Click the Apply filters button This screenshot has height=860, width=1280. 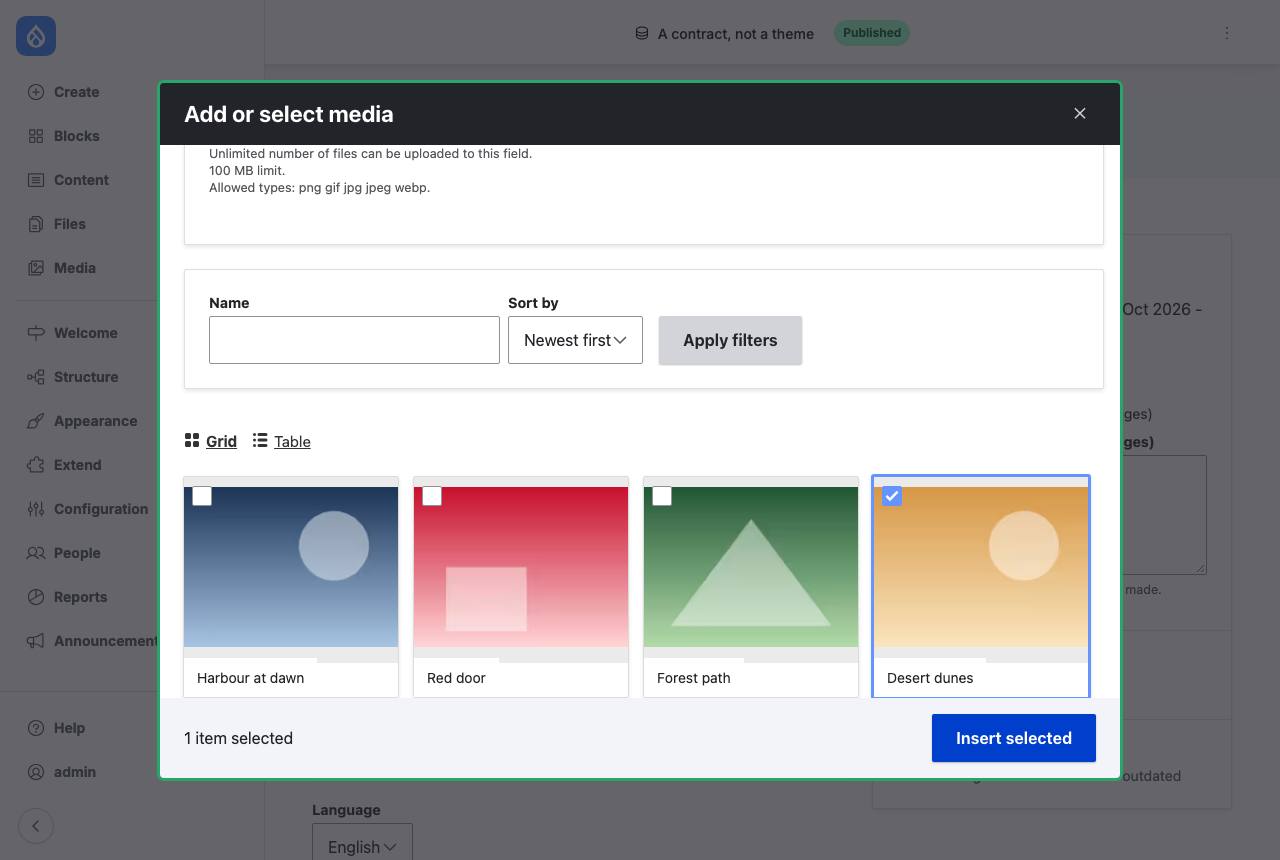[x=730, y=340]
